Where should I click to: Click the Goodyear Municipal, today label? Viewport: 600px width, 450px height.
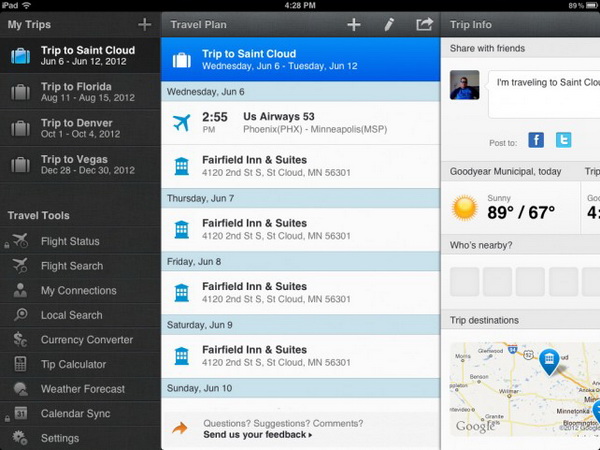[505, 171]
